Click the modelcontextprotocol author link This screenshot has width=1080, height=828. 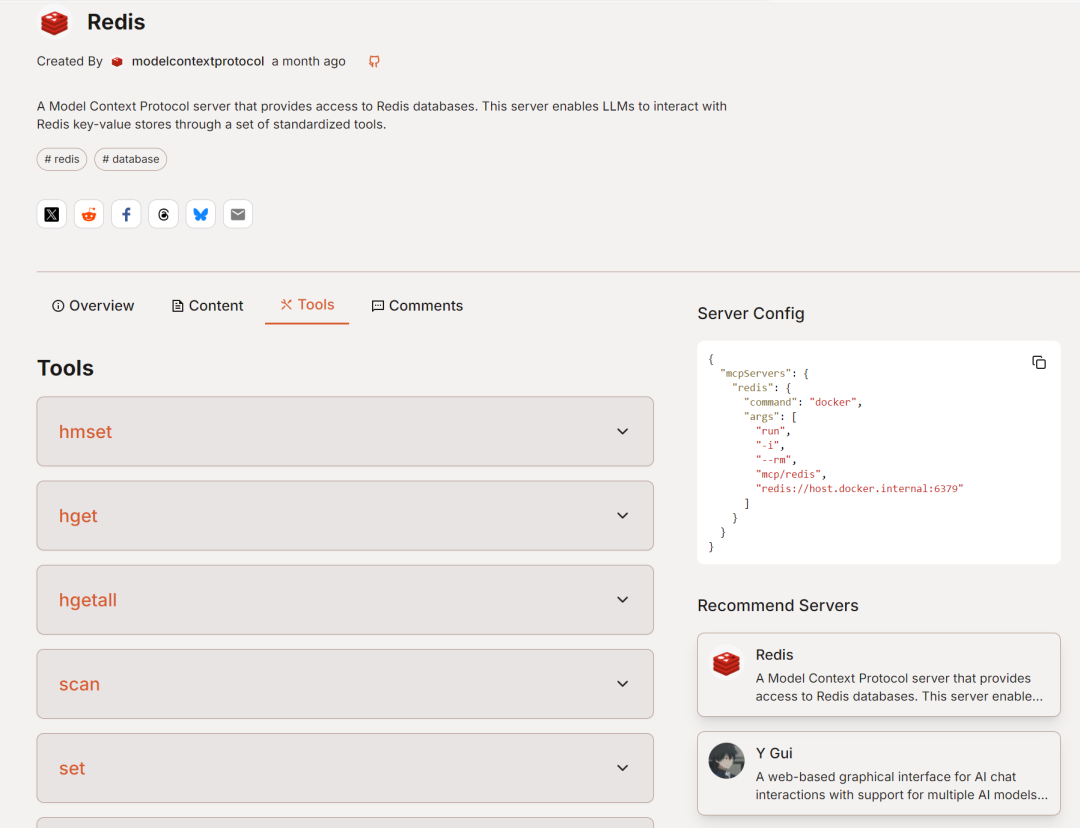(198, 61)
